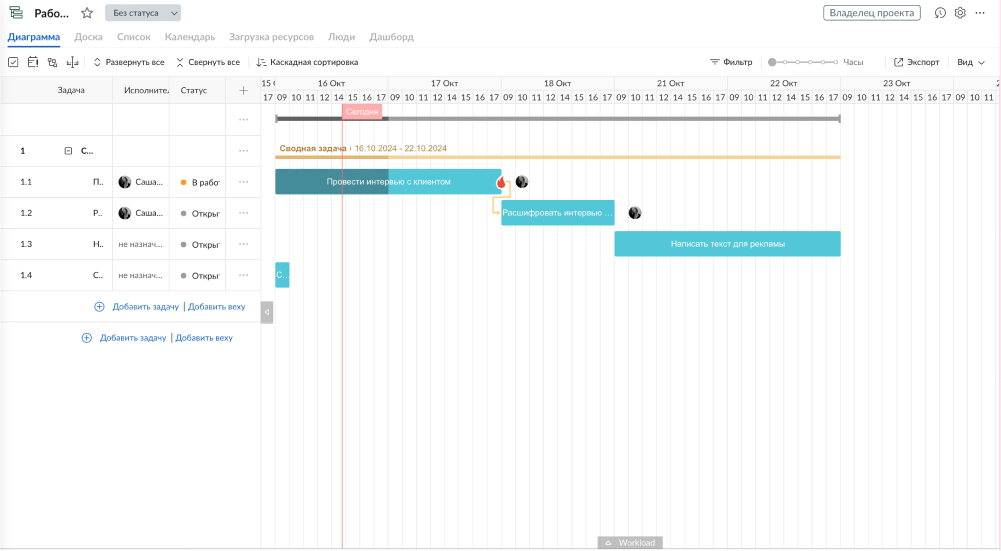The image size is (1001, 551).
Task: Click the timeline zoom scale slider
Action: [803, 62]
